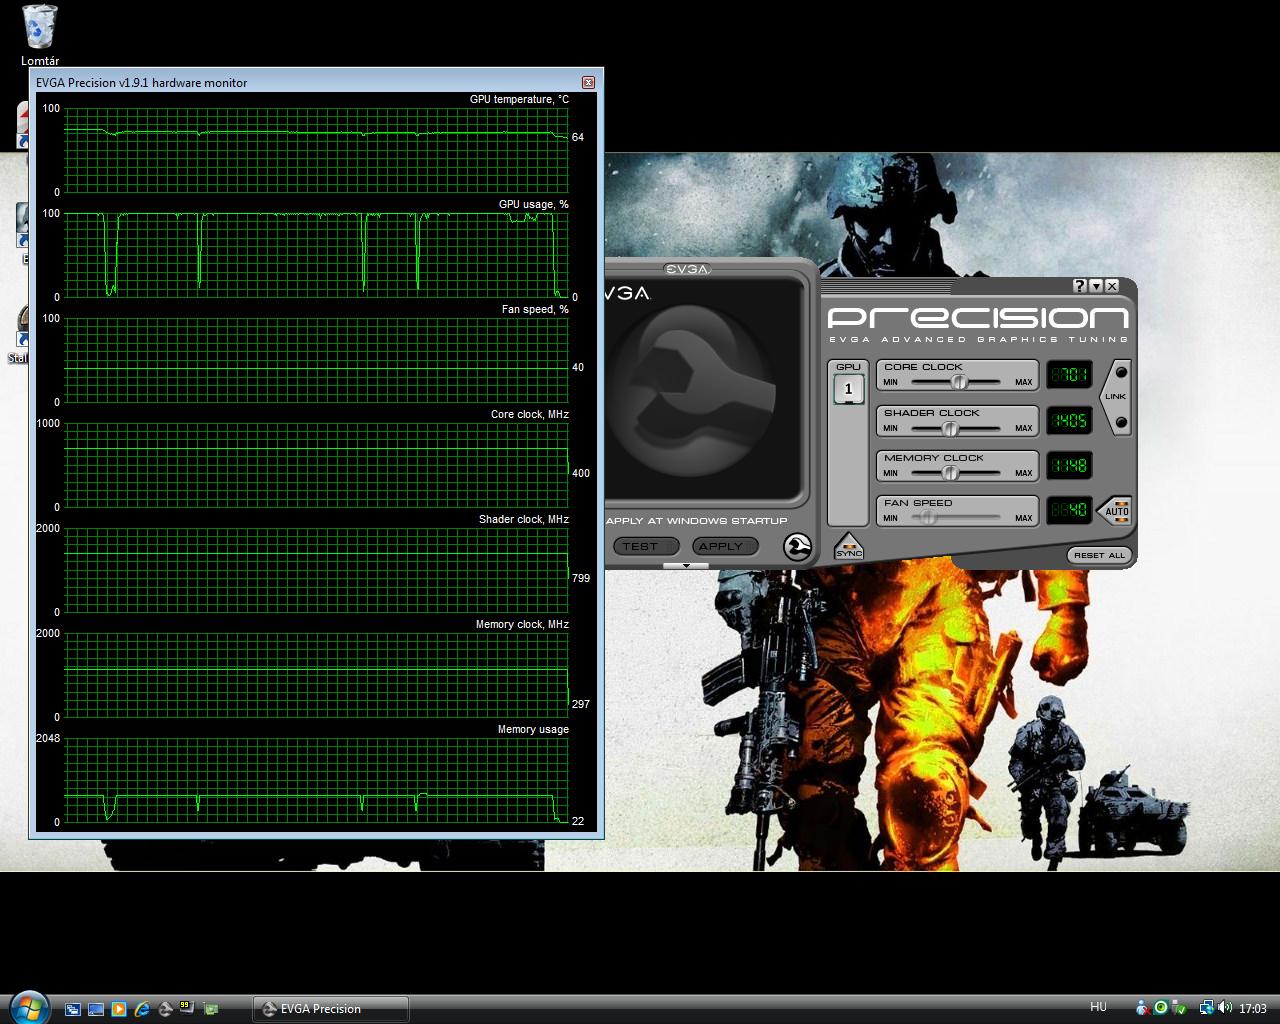The image size is (1280, 1024).
Task: Launch EVGA Precision from quick launch icon
Action: pyautogui.click(x=165, y=1009)
